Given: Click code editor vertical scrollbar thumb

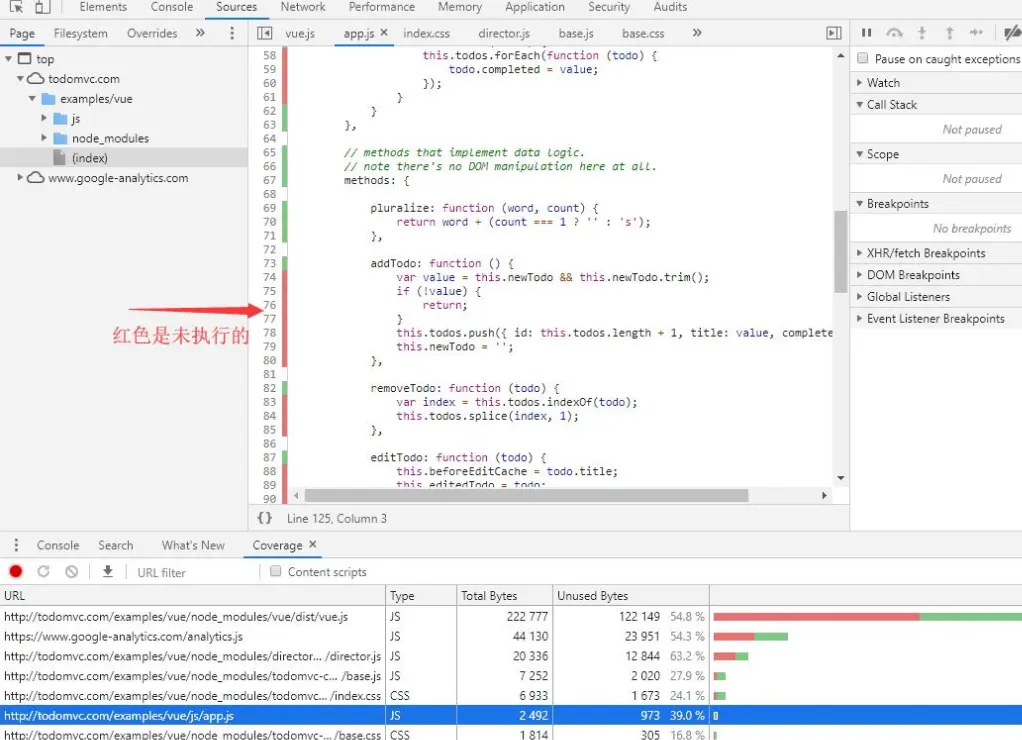Looking at the screenshot, I should click(x=841, y=252).
